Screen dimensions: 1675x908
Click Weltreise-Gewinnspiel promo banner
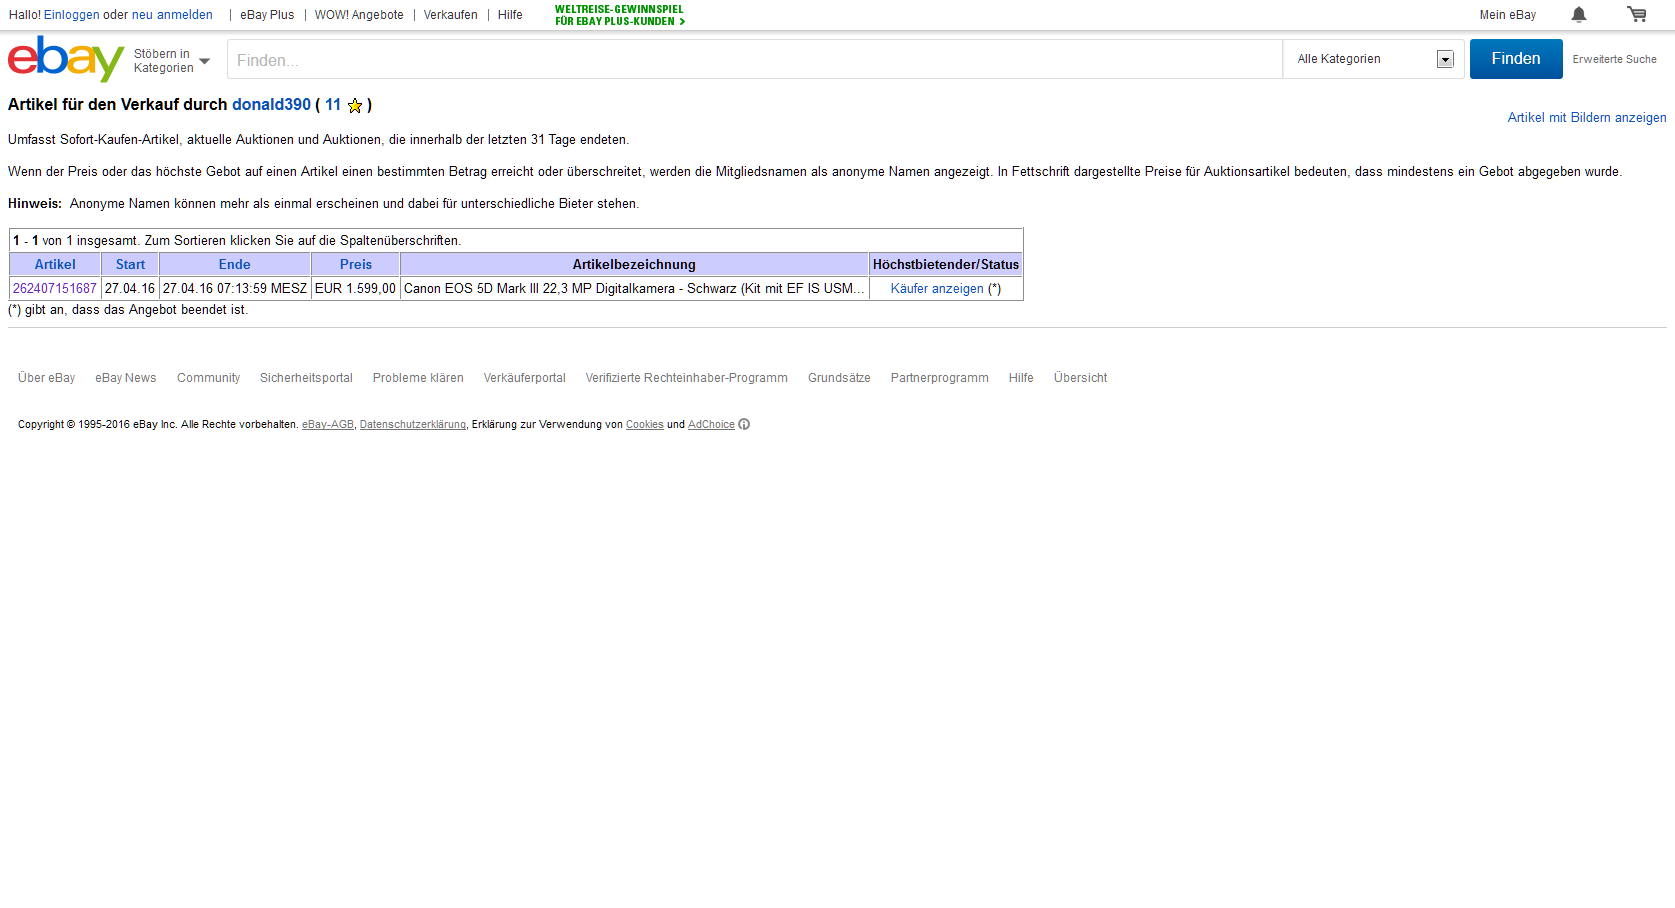[620, 15]
